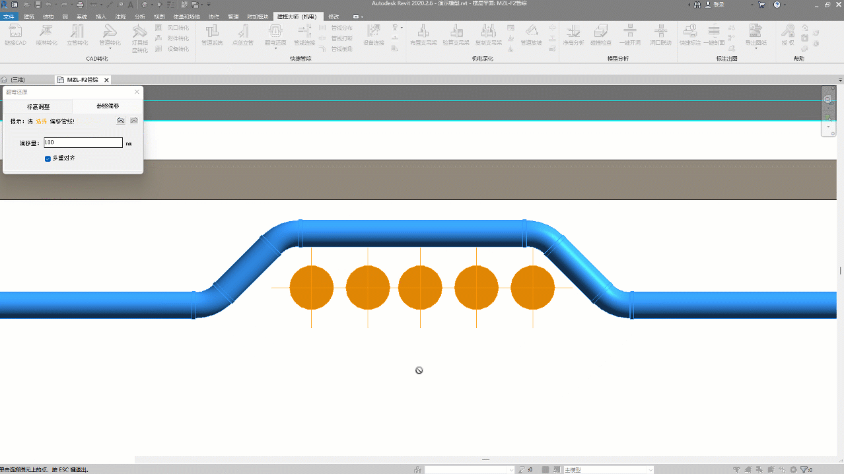The image size is (844, 474).
Task: Click the middle orange circular pipe section
Action: click(x=420, y=287)
